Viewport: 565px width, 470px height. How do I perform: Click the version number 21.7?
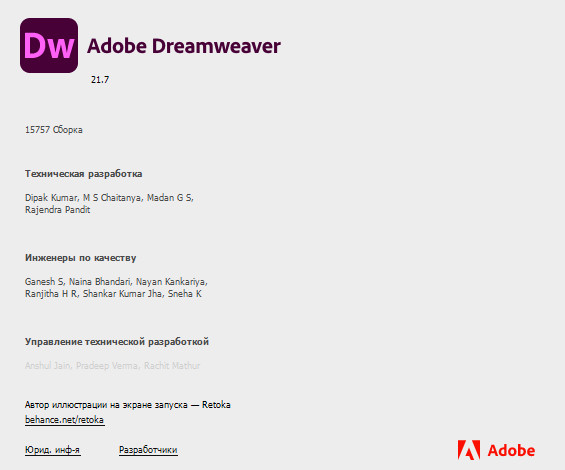100,80
